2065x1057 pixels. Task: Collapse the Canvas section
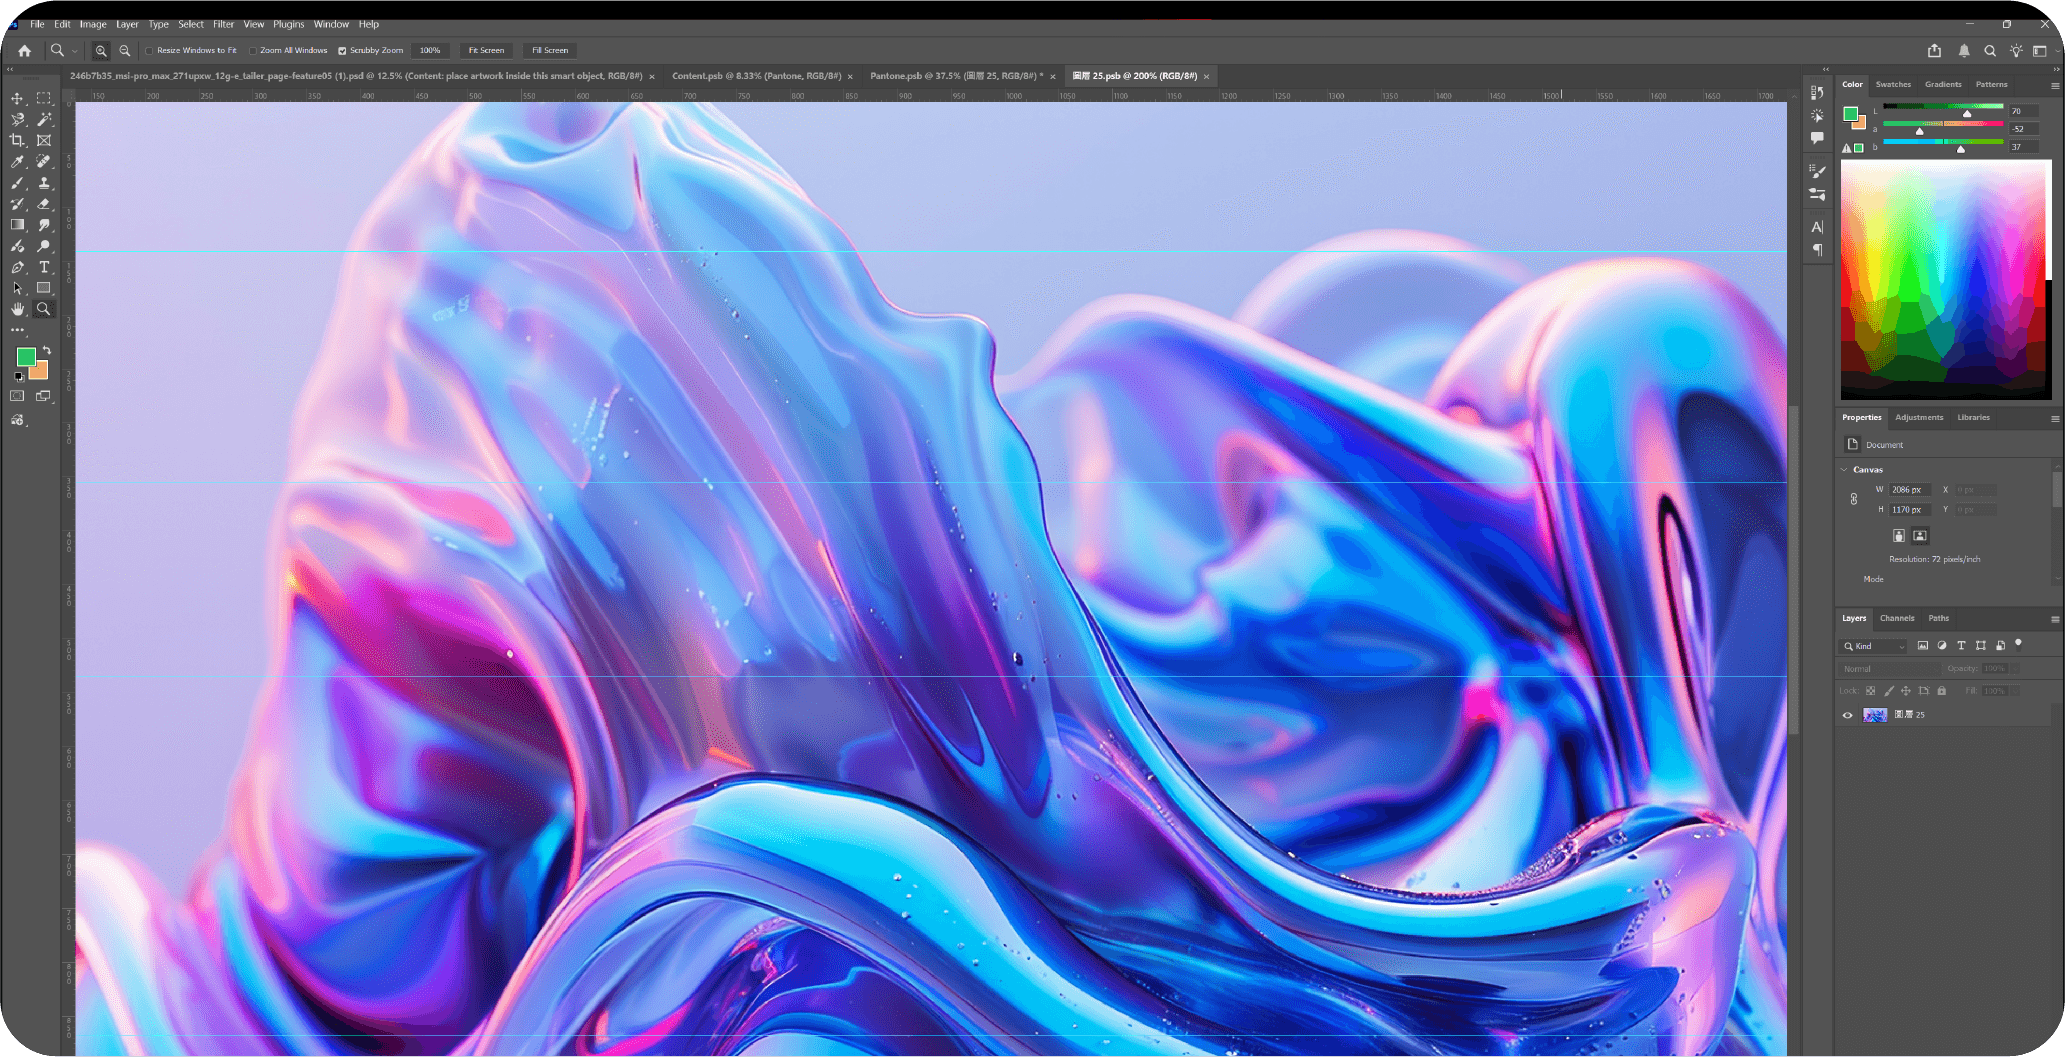click(x=1845, y=469)
